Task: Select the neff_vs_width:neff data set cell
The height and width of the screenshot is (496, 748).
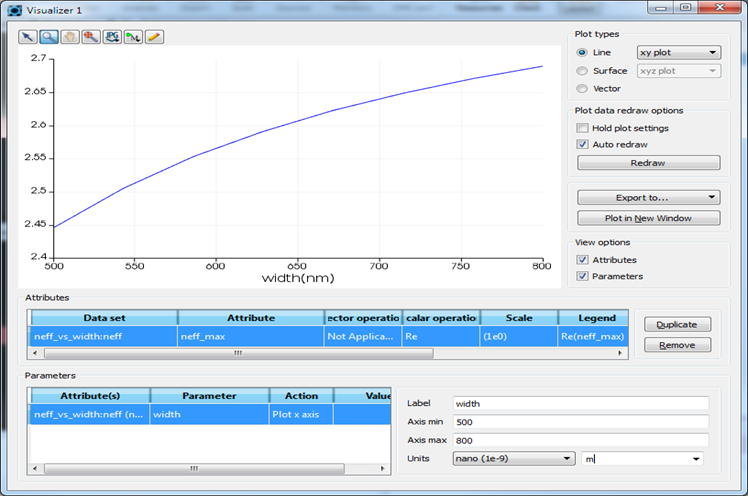Action: [x=104, y=336]
